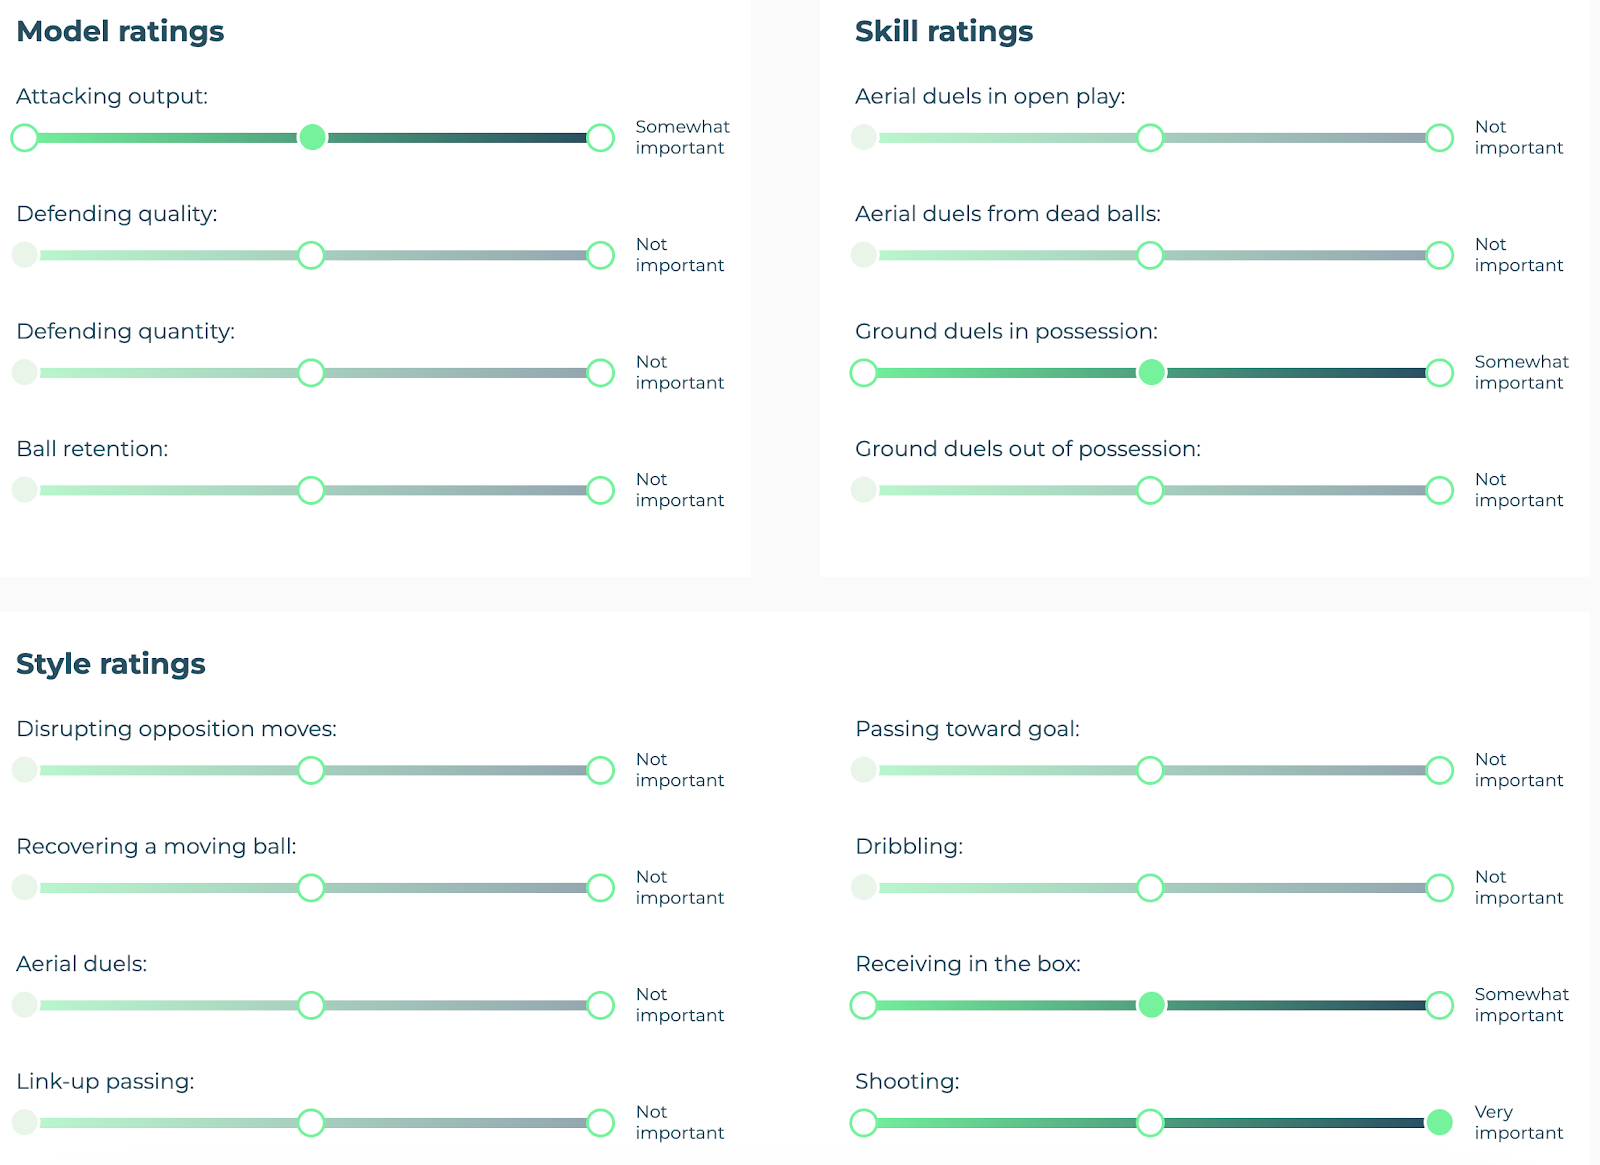Set Recovering a moving ball to rightmost stop

pyautogui.click(x=600, y=888)
